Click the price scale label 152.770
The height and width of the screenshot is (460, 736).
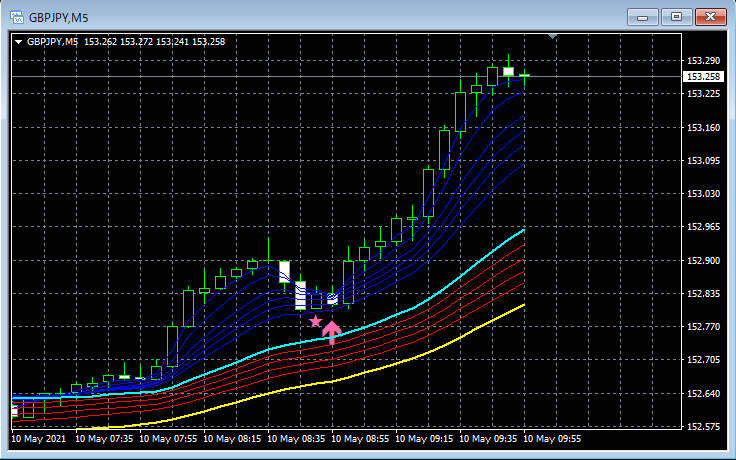point(704,326)
